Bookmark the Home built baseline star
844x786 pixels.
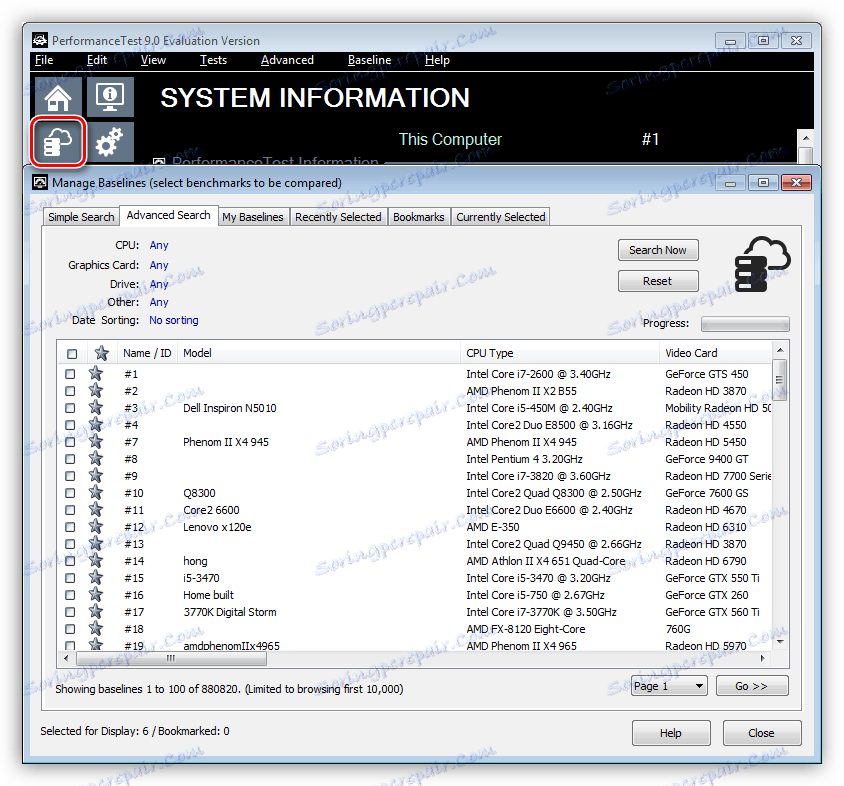coord(96,595)
